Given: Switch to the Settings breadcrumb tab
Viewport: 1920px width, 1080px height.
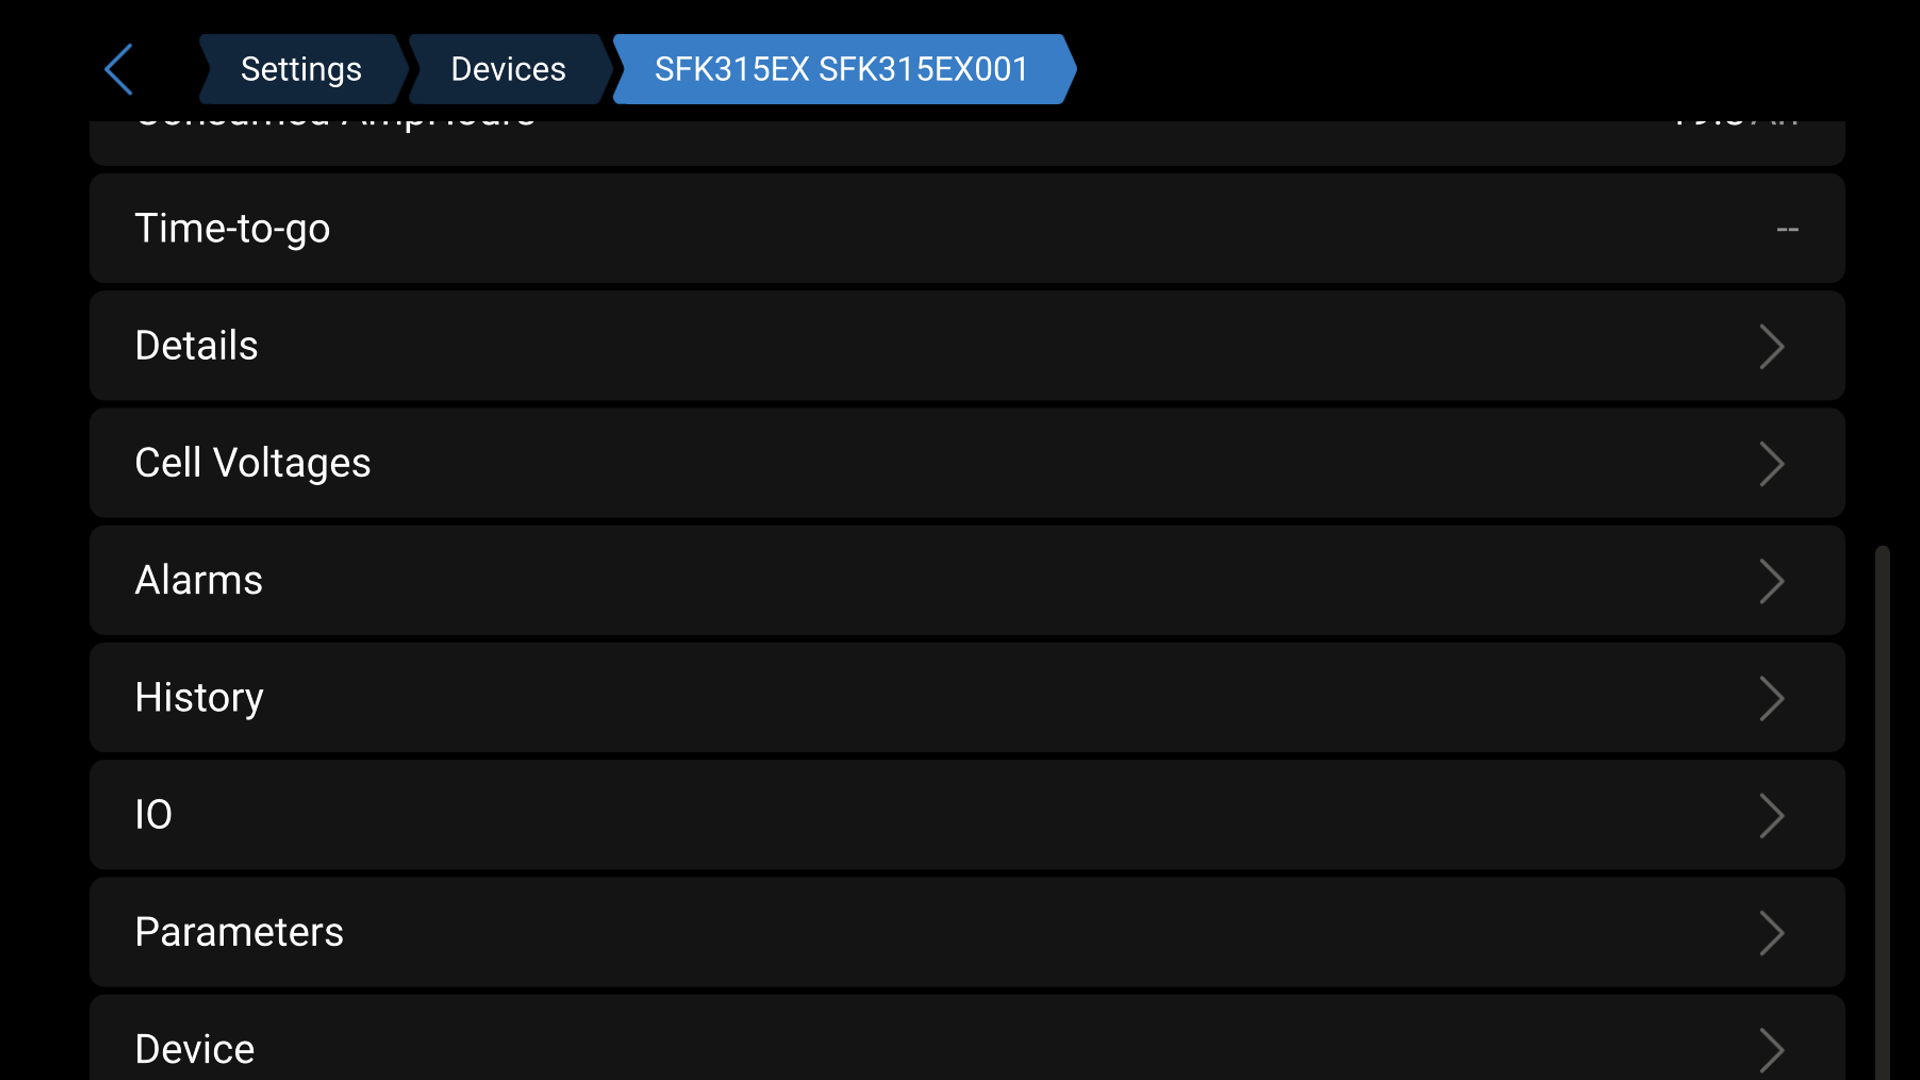Looking at the screenshot, I should pyautogui.click(x=301, y=69).
